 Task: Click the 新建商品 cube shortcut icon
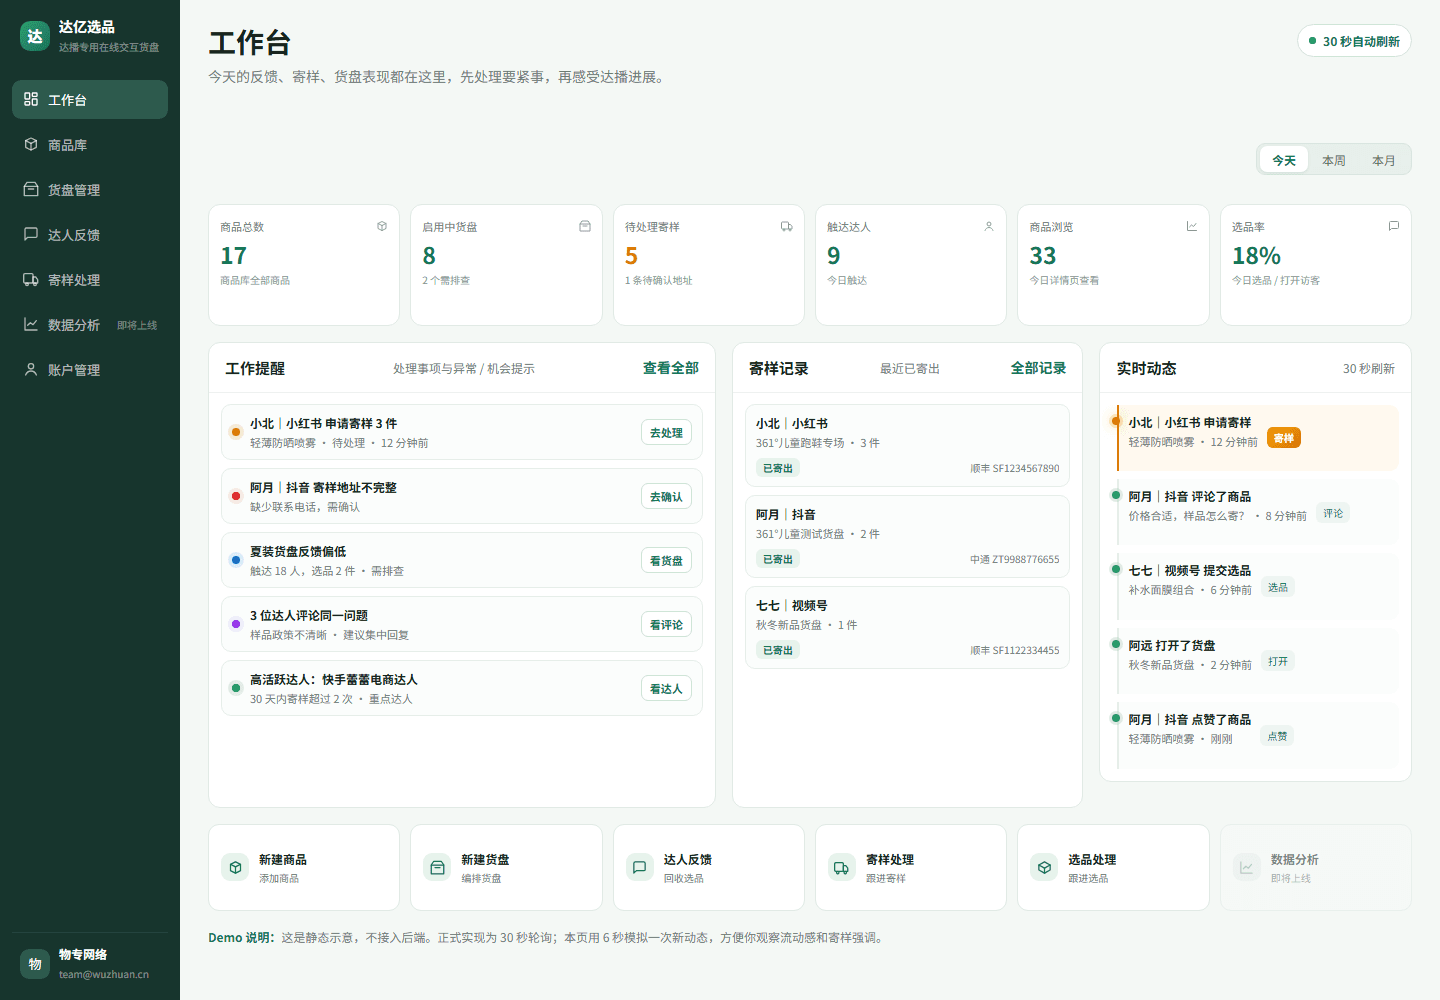click(235, 868)
